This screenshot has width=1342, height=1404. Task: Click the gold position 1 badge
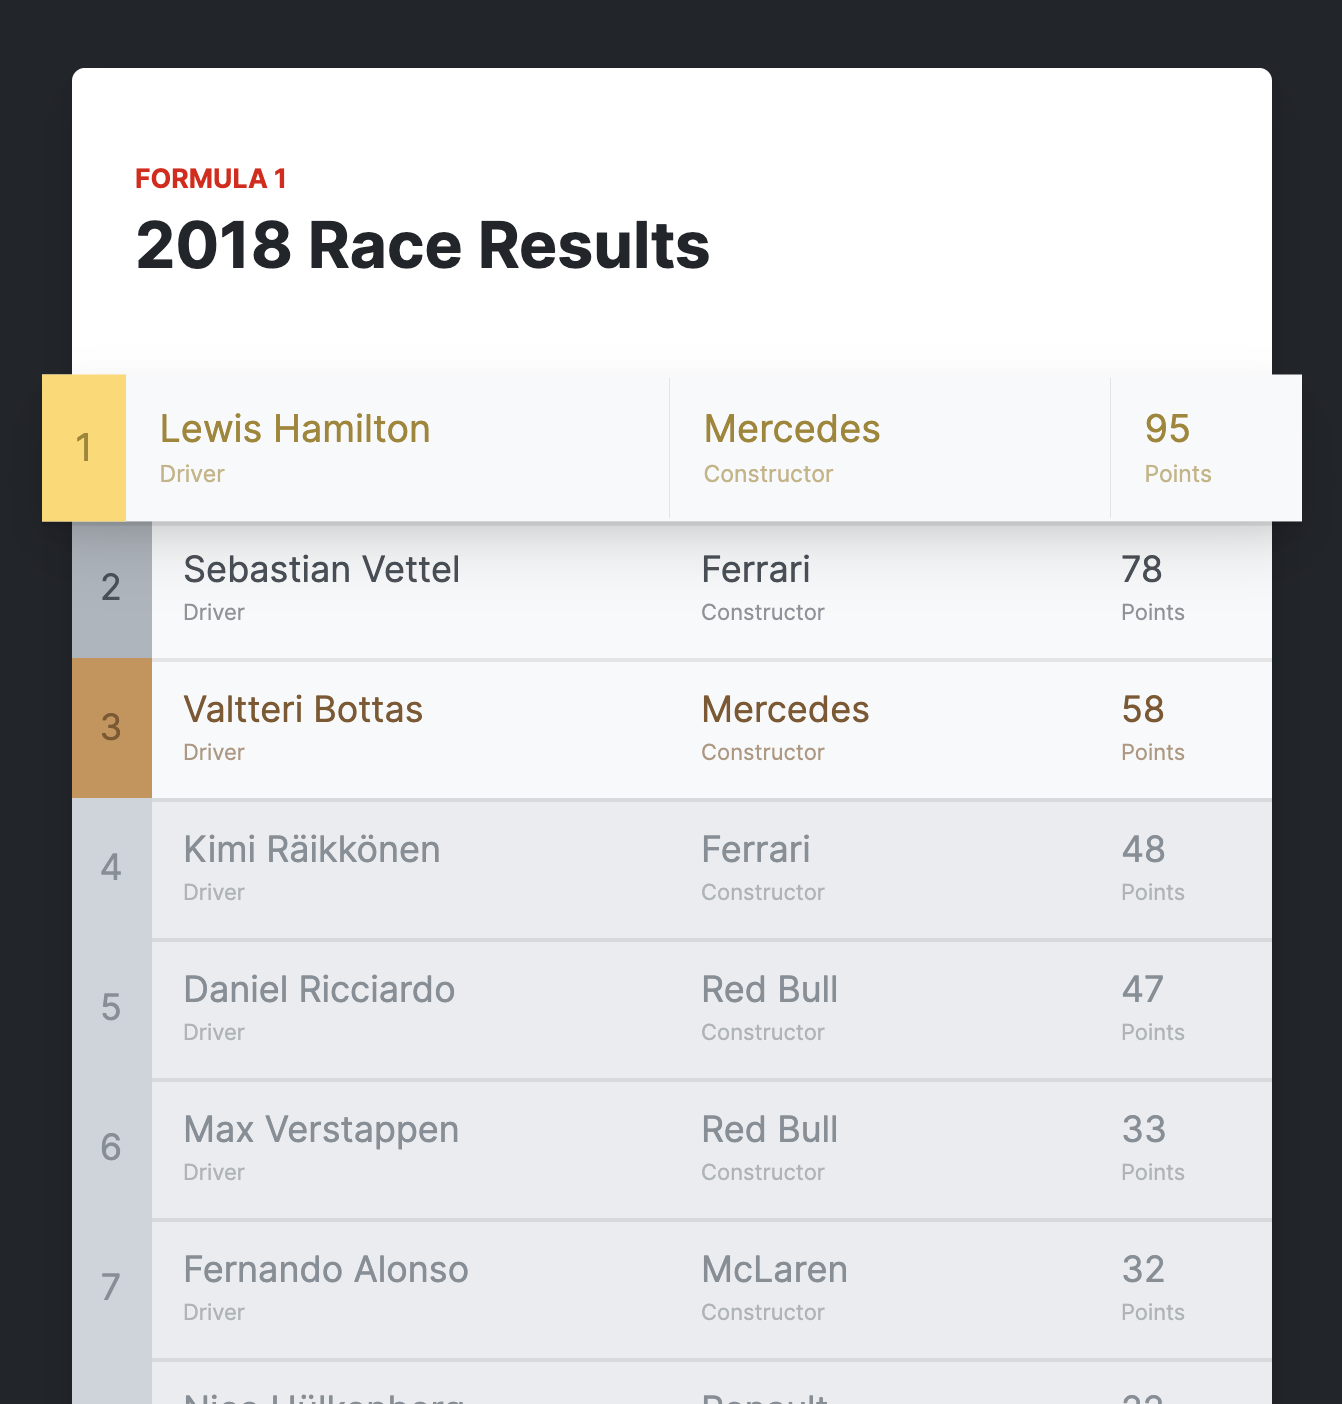(84, 448)
